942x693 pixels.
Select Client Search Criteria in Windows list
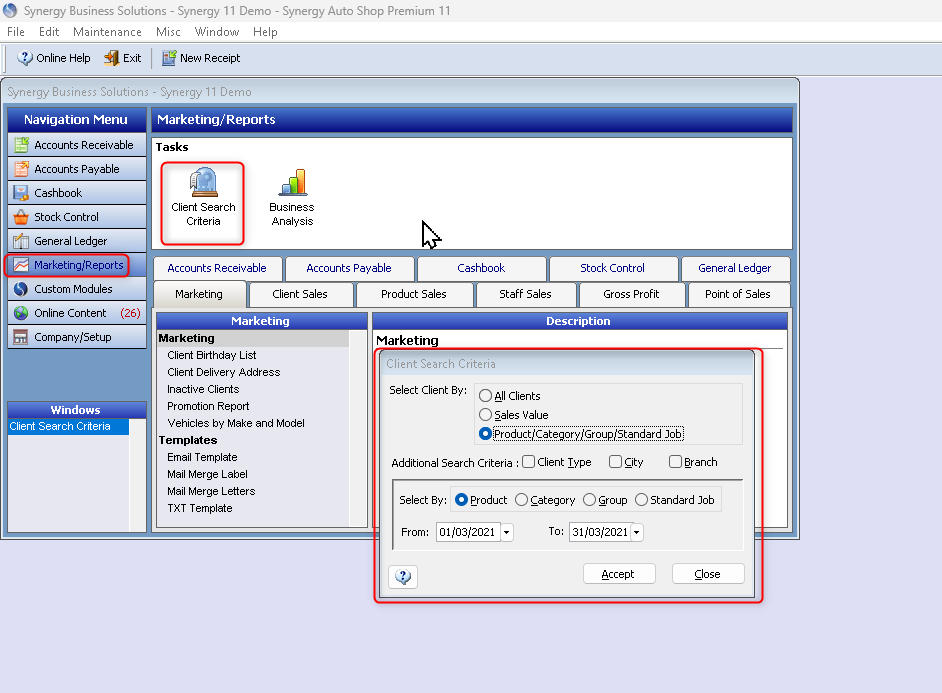(x=68, y=426)
